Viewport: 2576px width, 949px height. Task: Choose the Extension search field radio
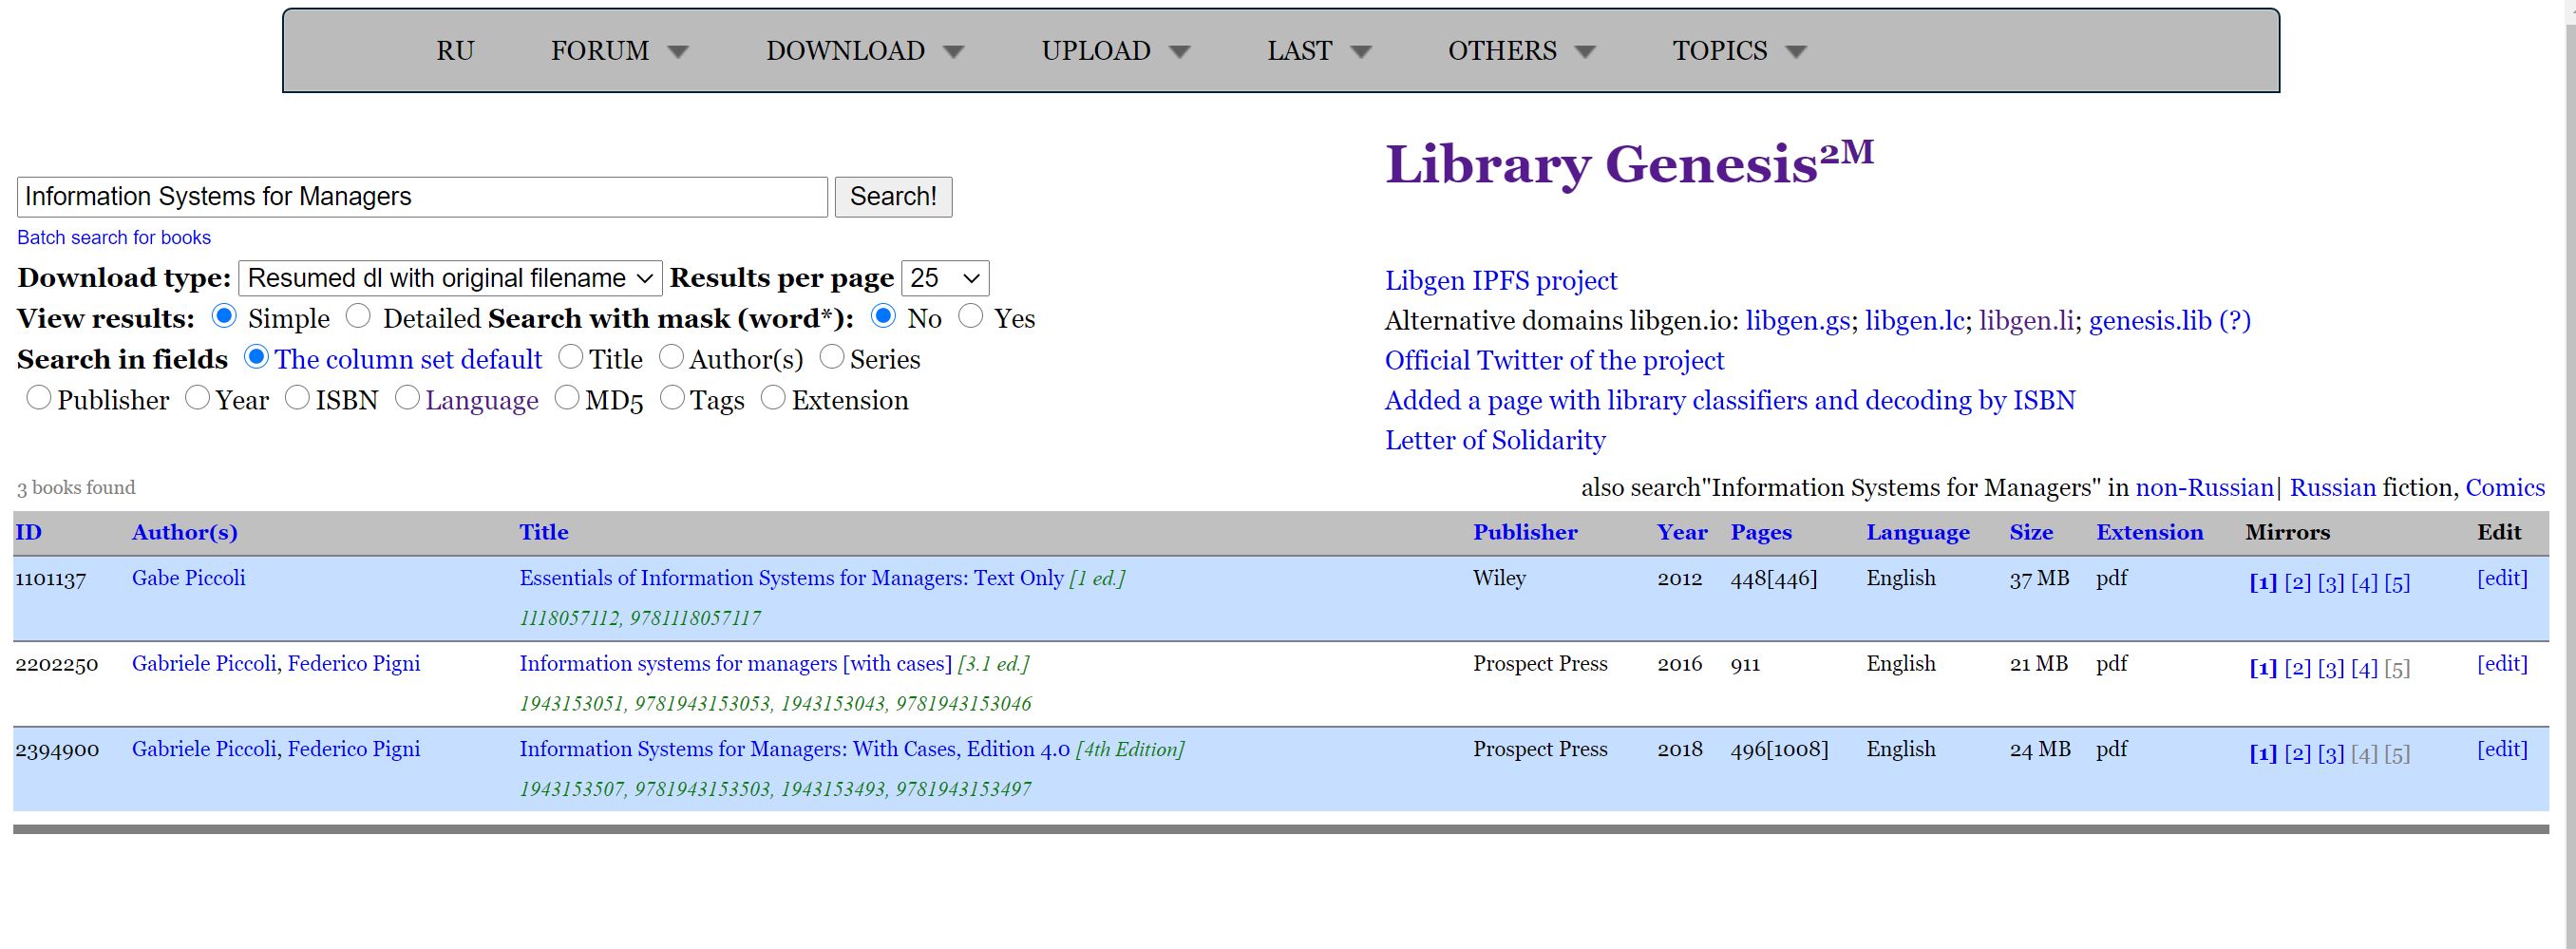pyautogui.click(x=773, y=398)
